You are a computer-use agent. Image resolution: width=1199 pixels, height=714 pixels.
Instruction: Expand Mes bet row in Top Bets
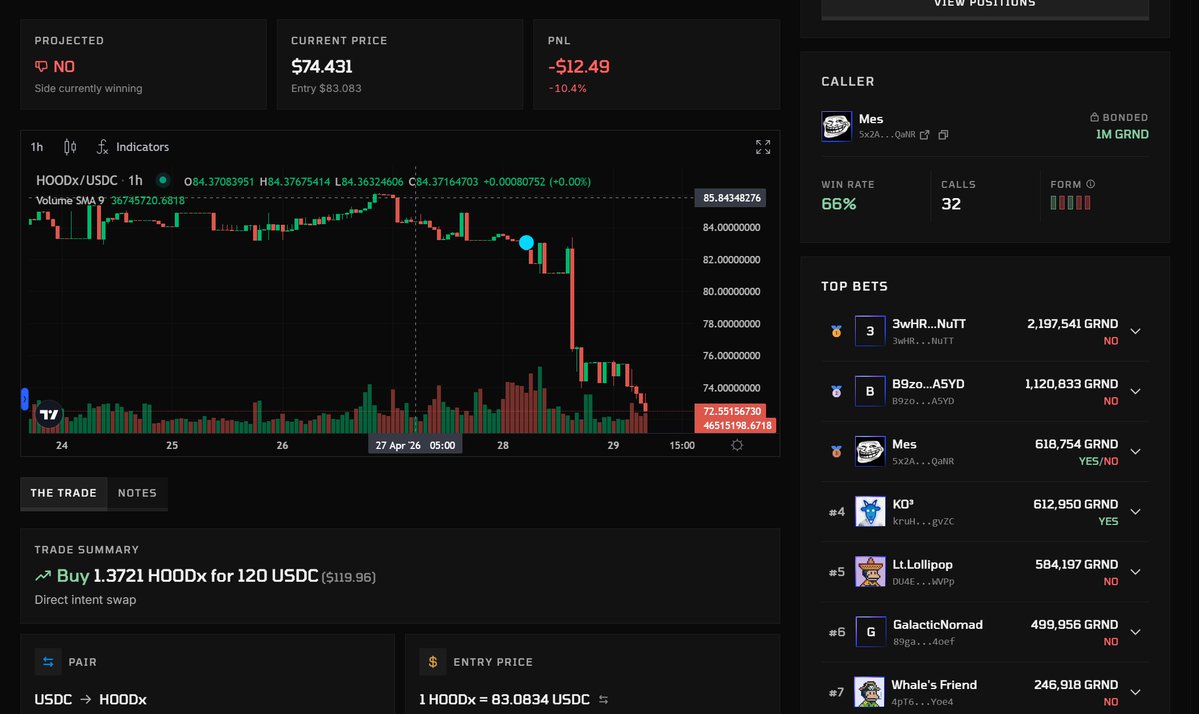coord(1136,452)
